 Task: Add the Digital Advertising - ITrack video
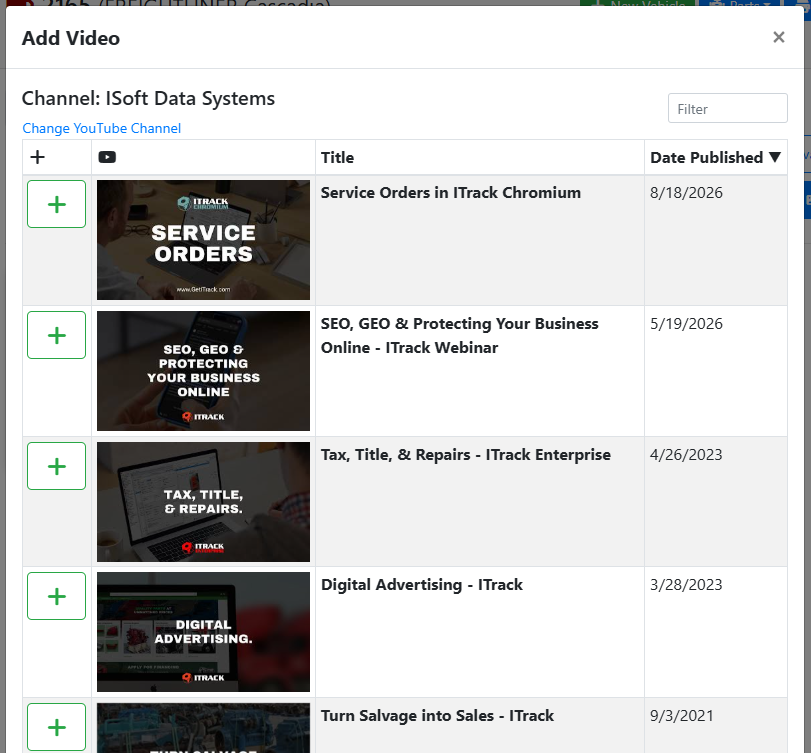(56, 596)
